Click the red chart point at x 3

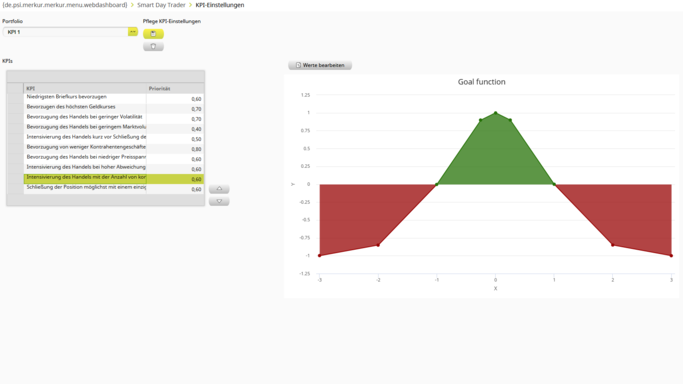[x=671, y=256]
